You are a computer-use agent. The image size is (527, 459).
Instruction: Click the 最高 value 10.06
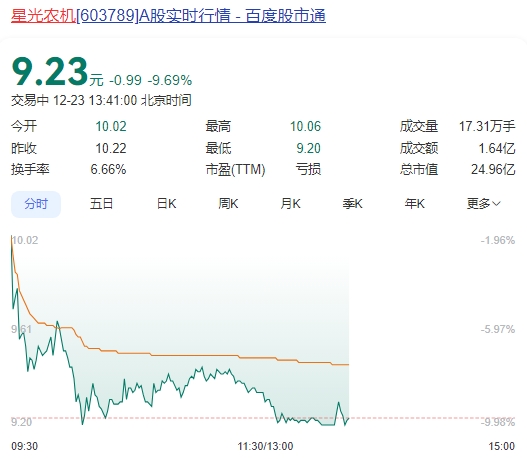pos(306,126)
